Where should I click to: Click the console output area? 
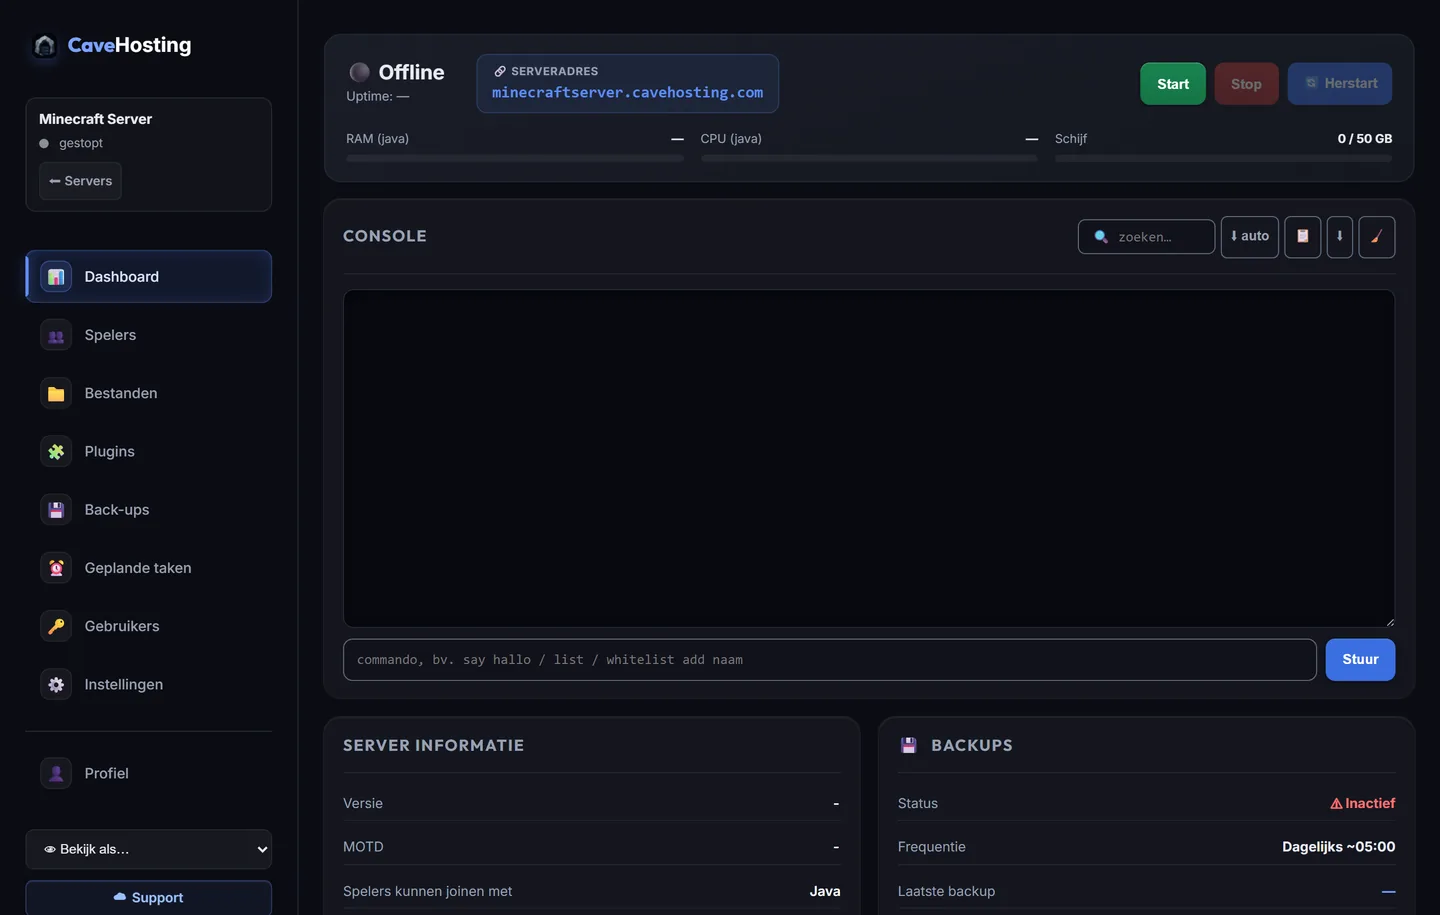point(869,459)
